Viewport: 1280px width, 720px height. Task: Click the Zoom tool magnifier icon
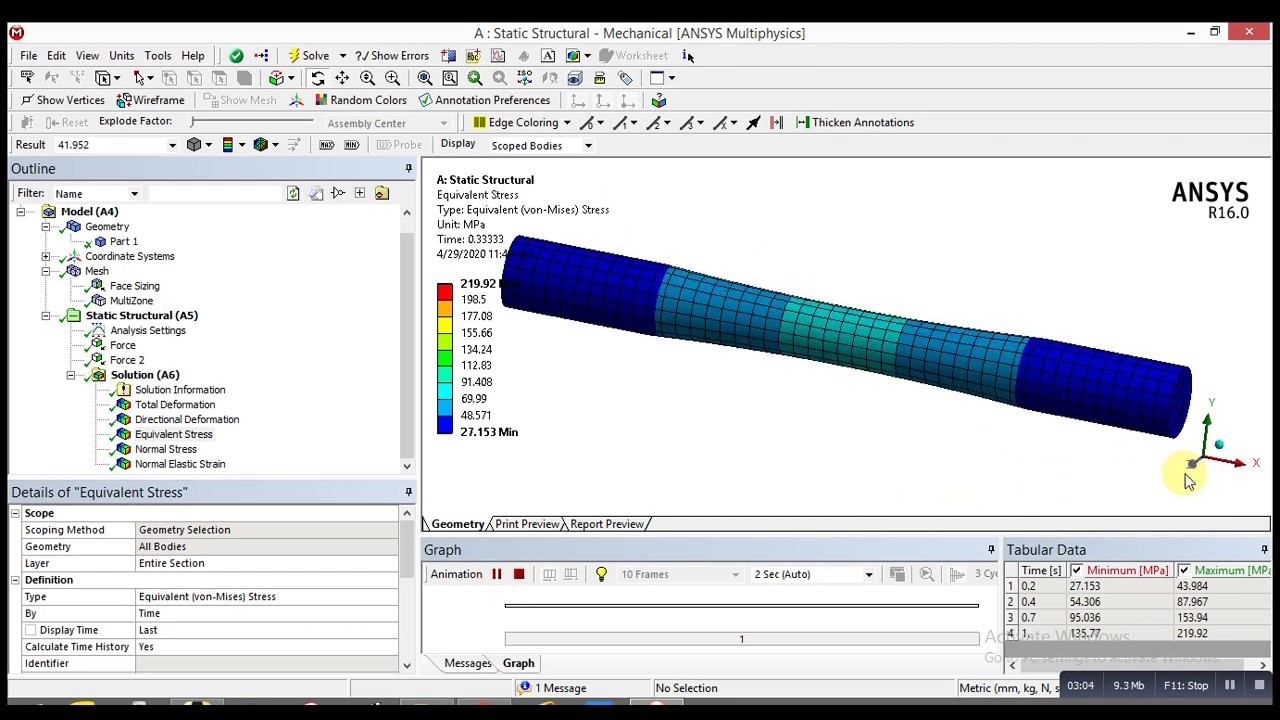coord(367,78)
